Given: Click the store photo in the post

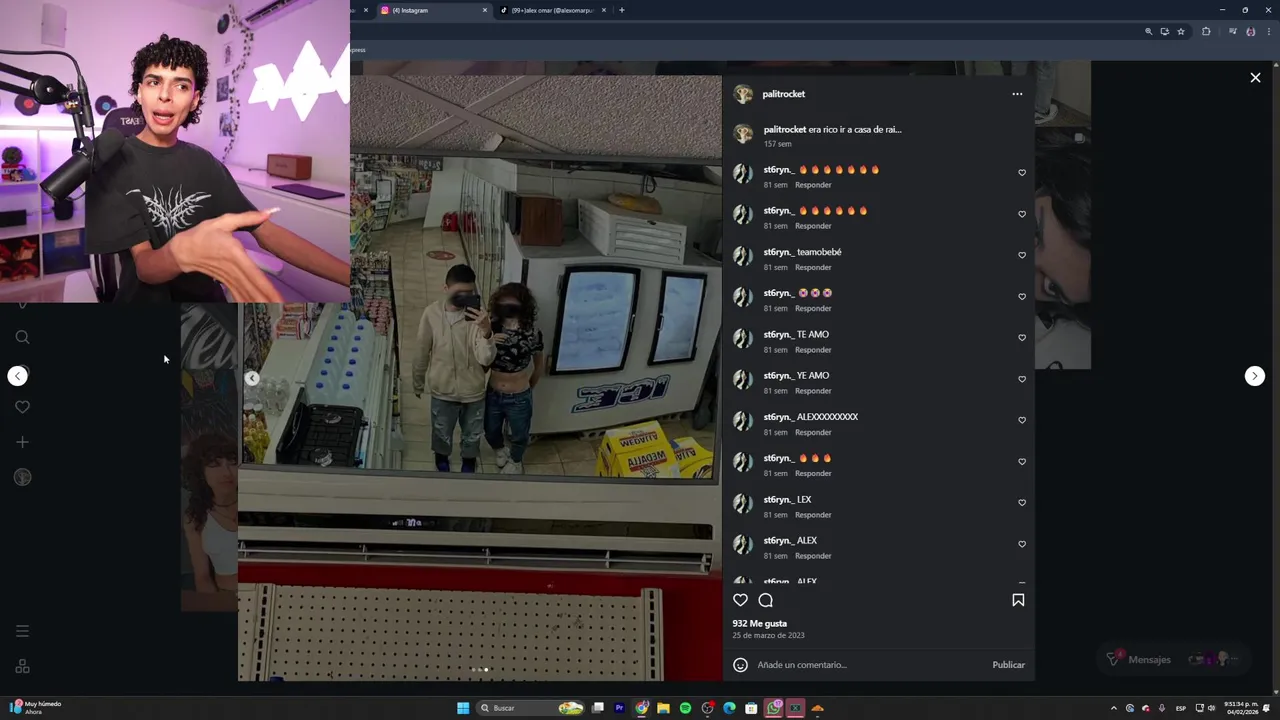Looking at the screenshot, I should click(479, 378).
